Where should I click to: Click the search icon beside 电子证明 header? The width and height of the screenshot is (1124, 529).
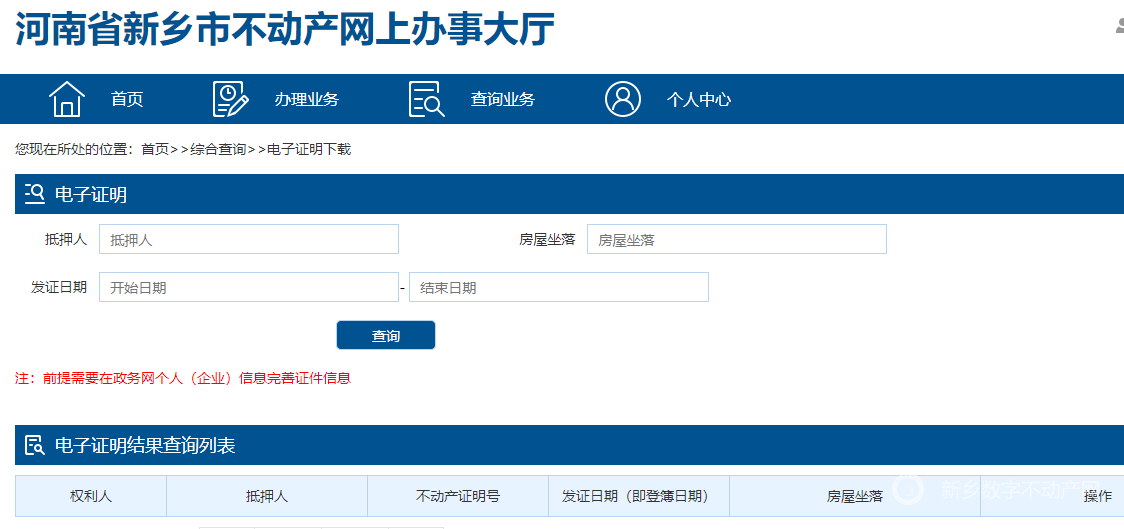(35, 194)
